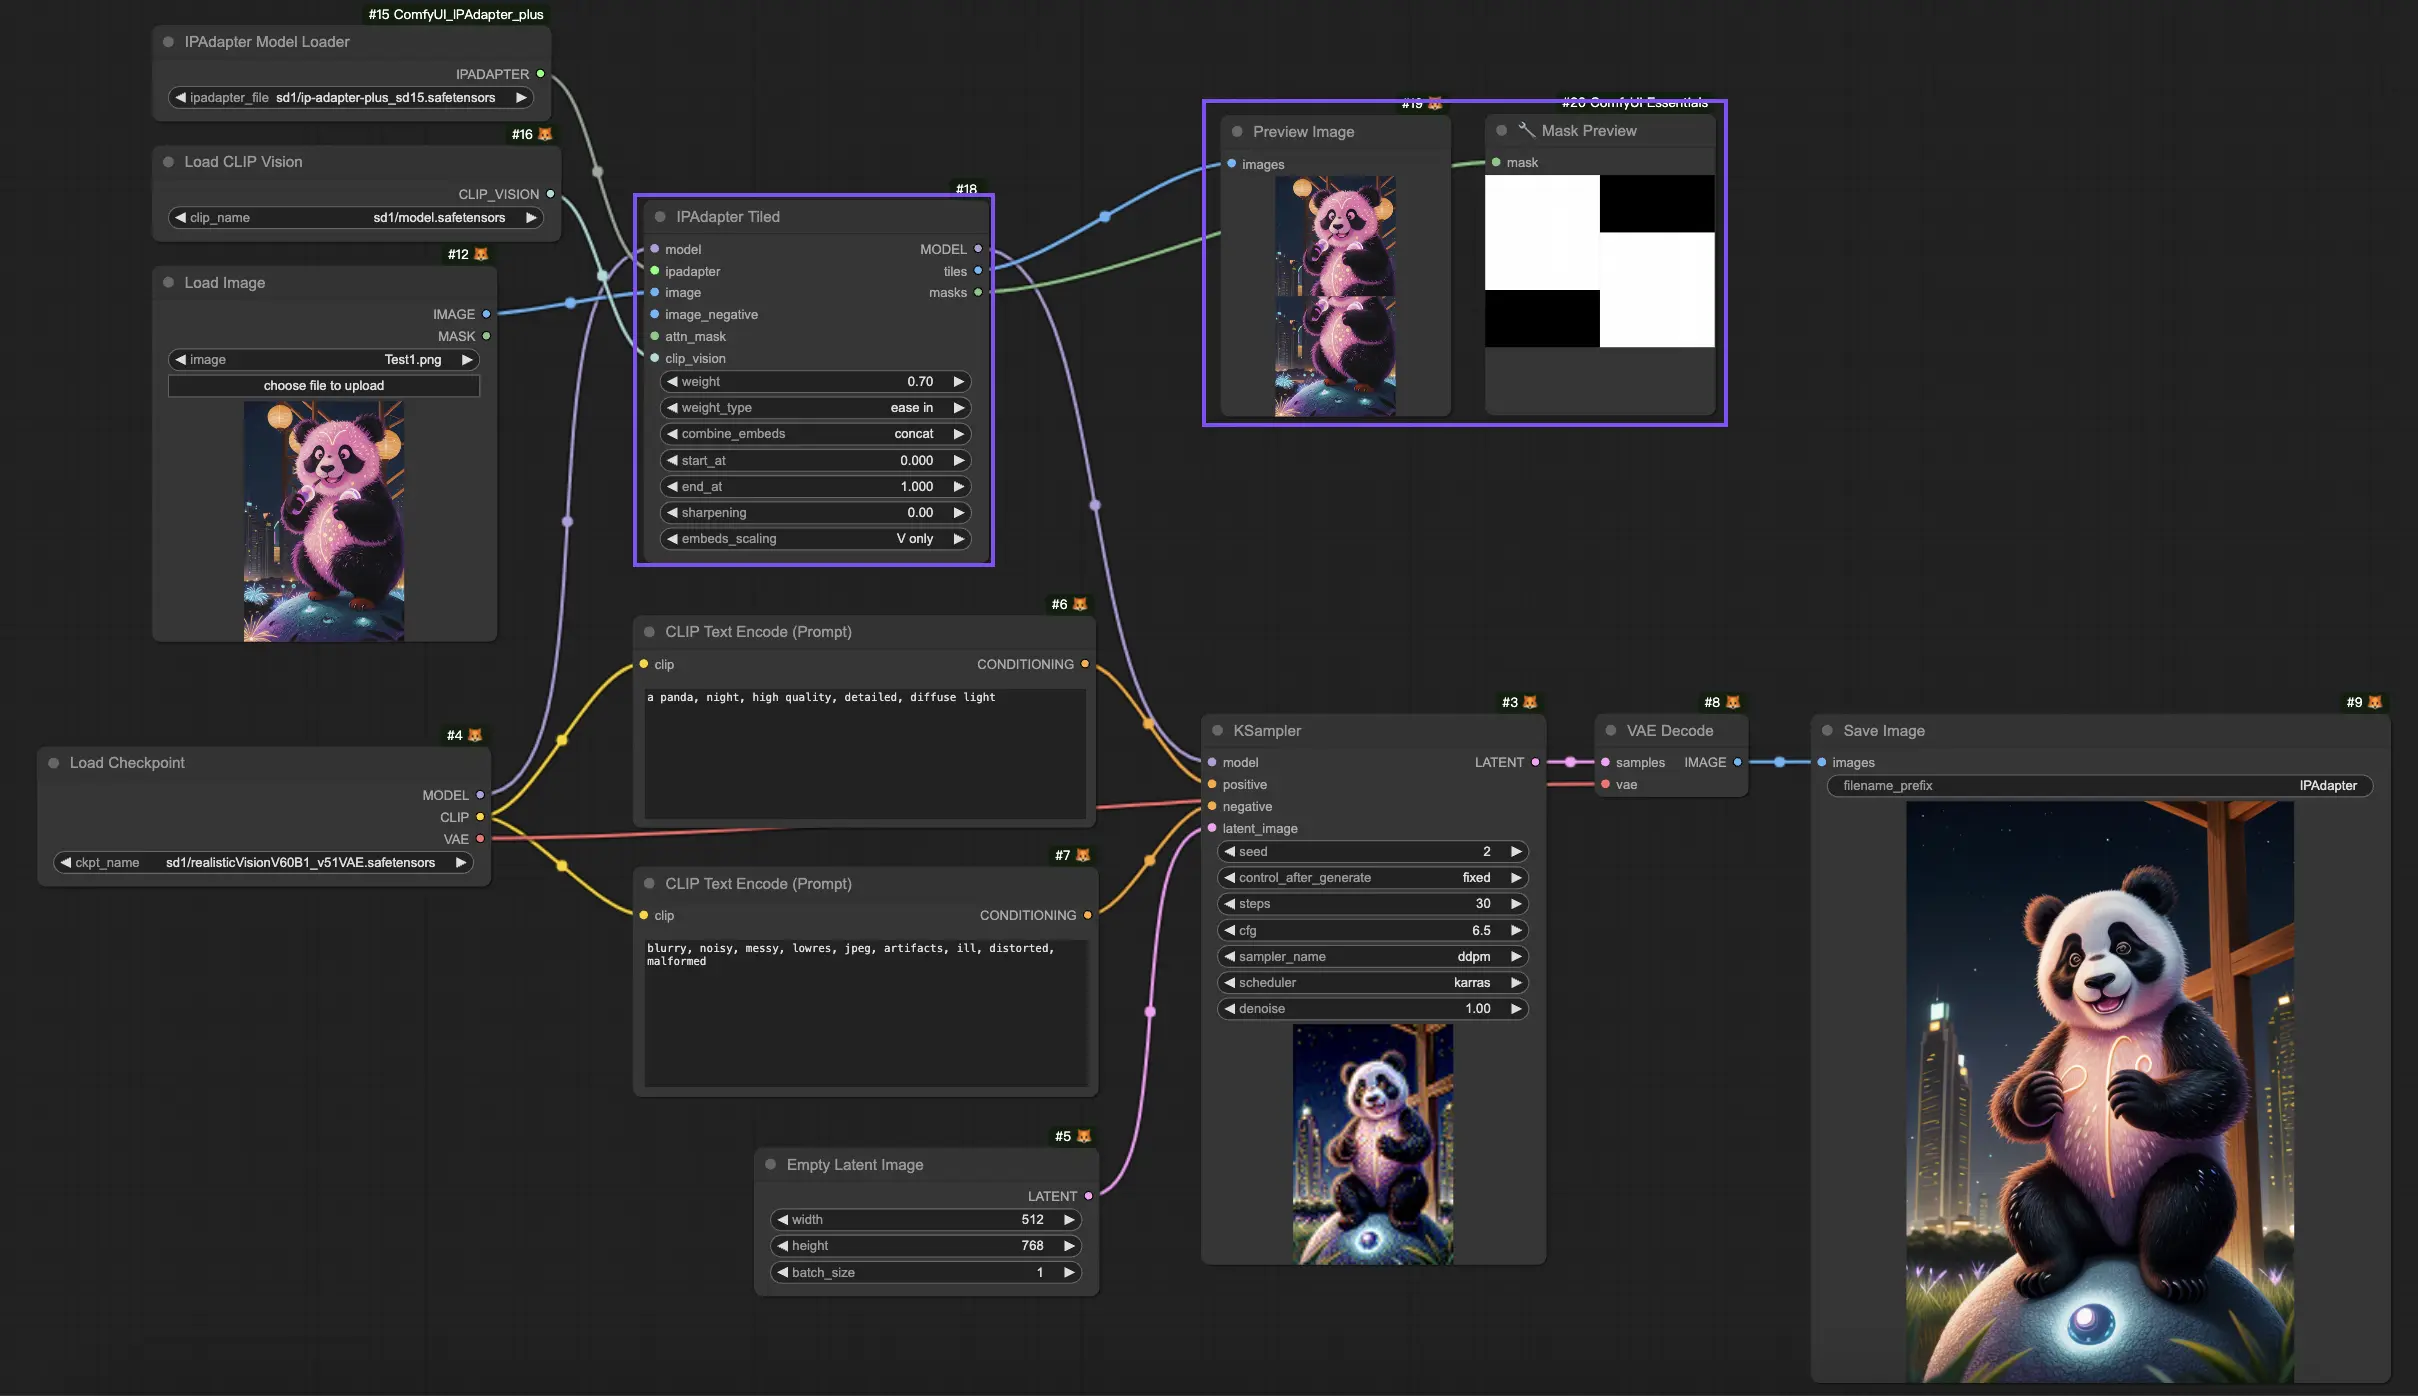The image size is (2418, 1396).
Task: Adjust the weight slider in IPAdapter Tiled
Action: (813, 382)
